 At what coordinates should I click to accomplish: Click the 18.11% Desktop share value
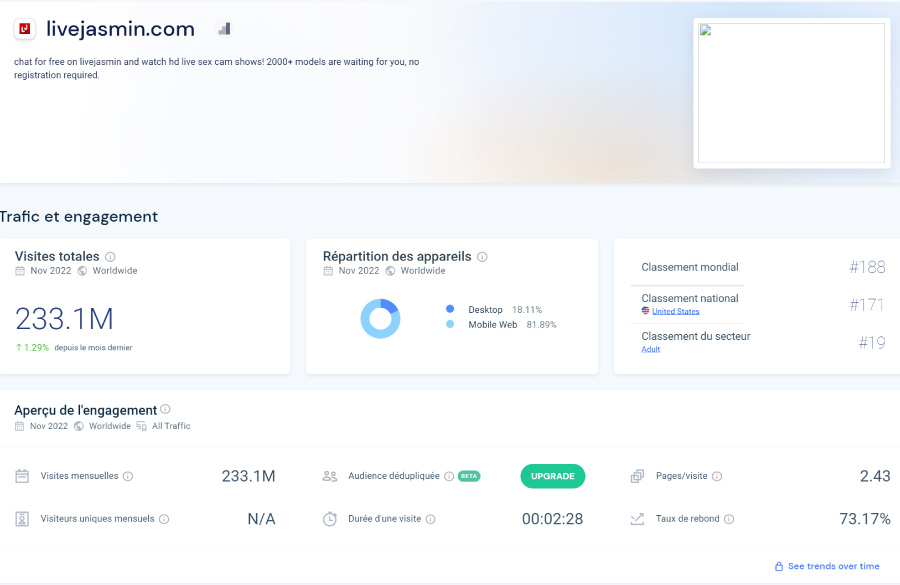[527, 309]
